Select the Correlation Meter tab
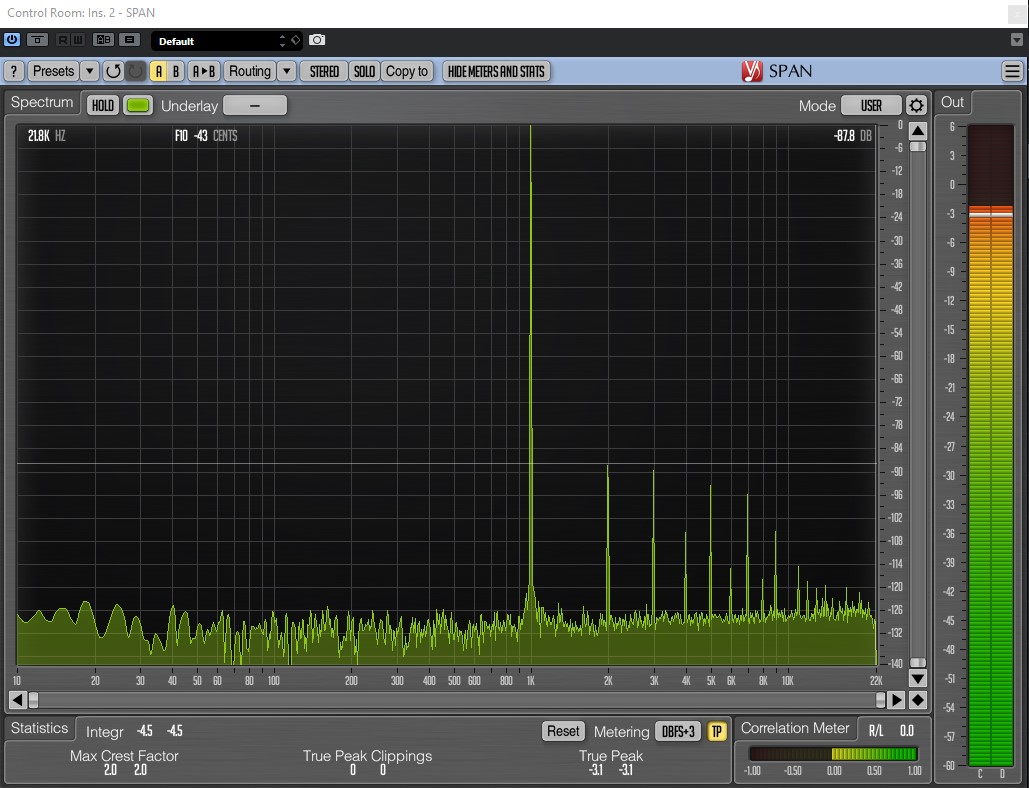 click(795, 728)
